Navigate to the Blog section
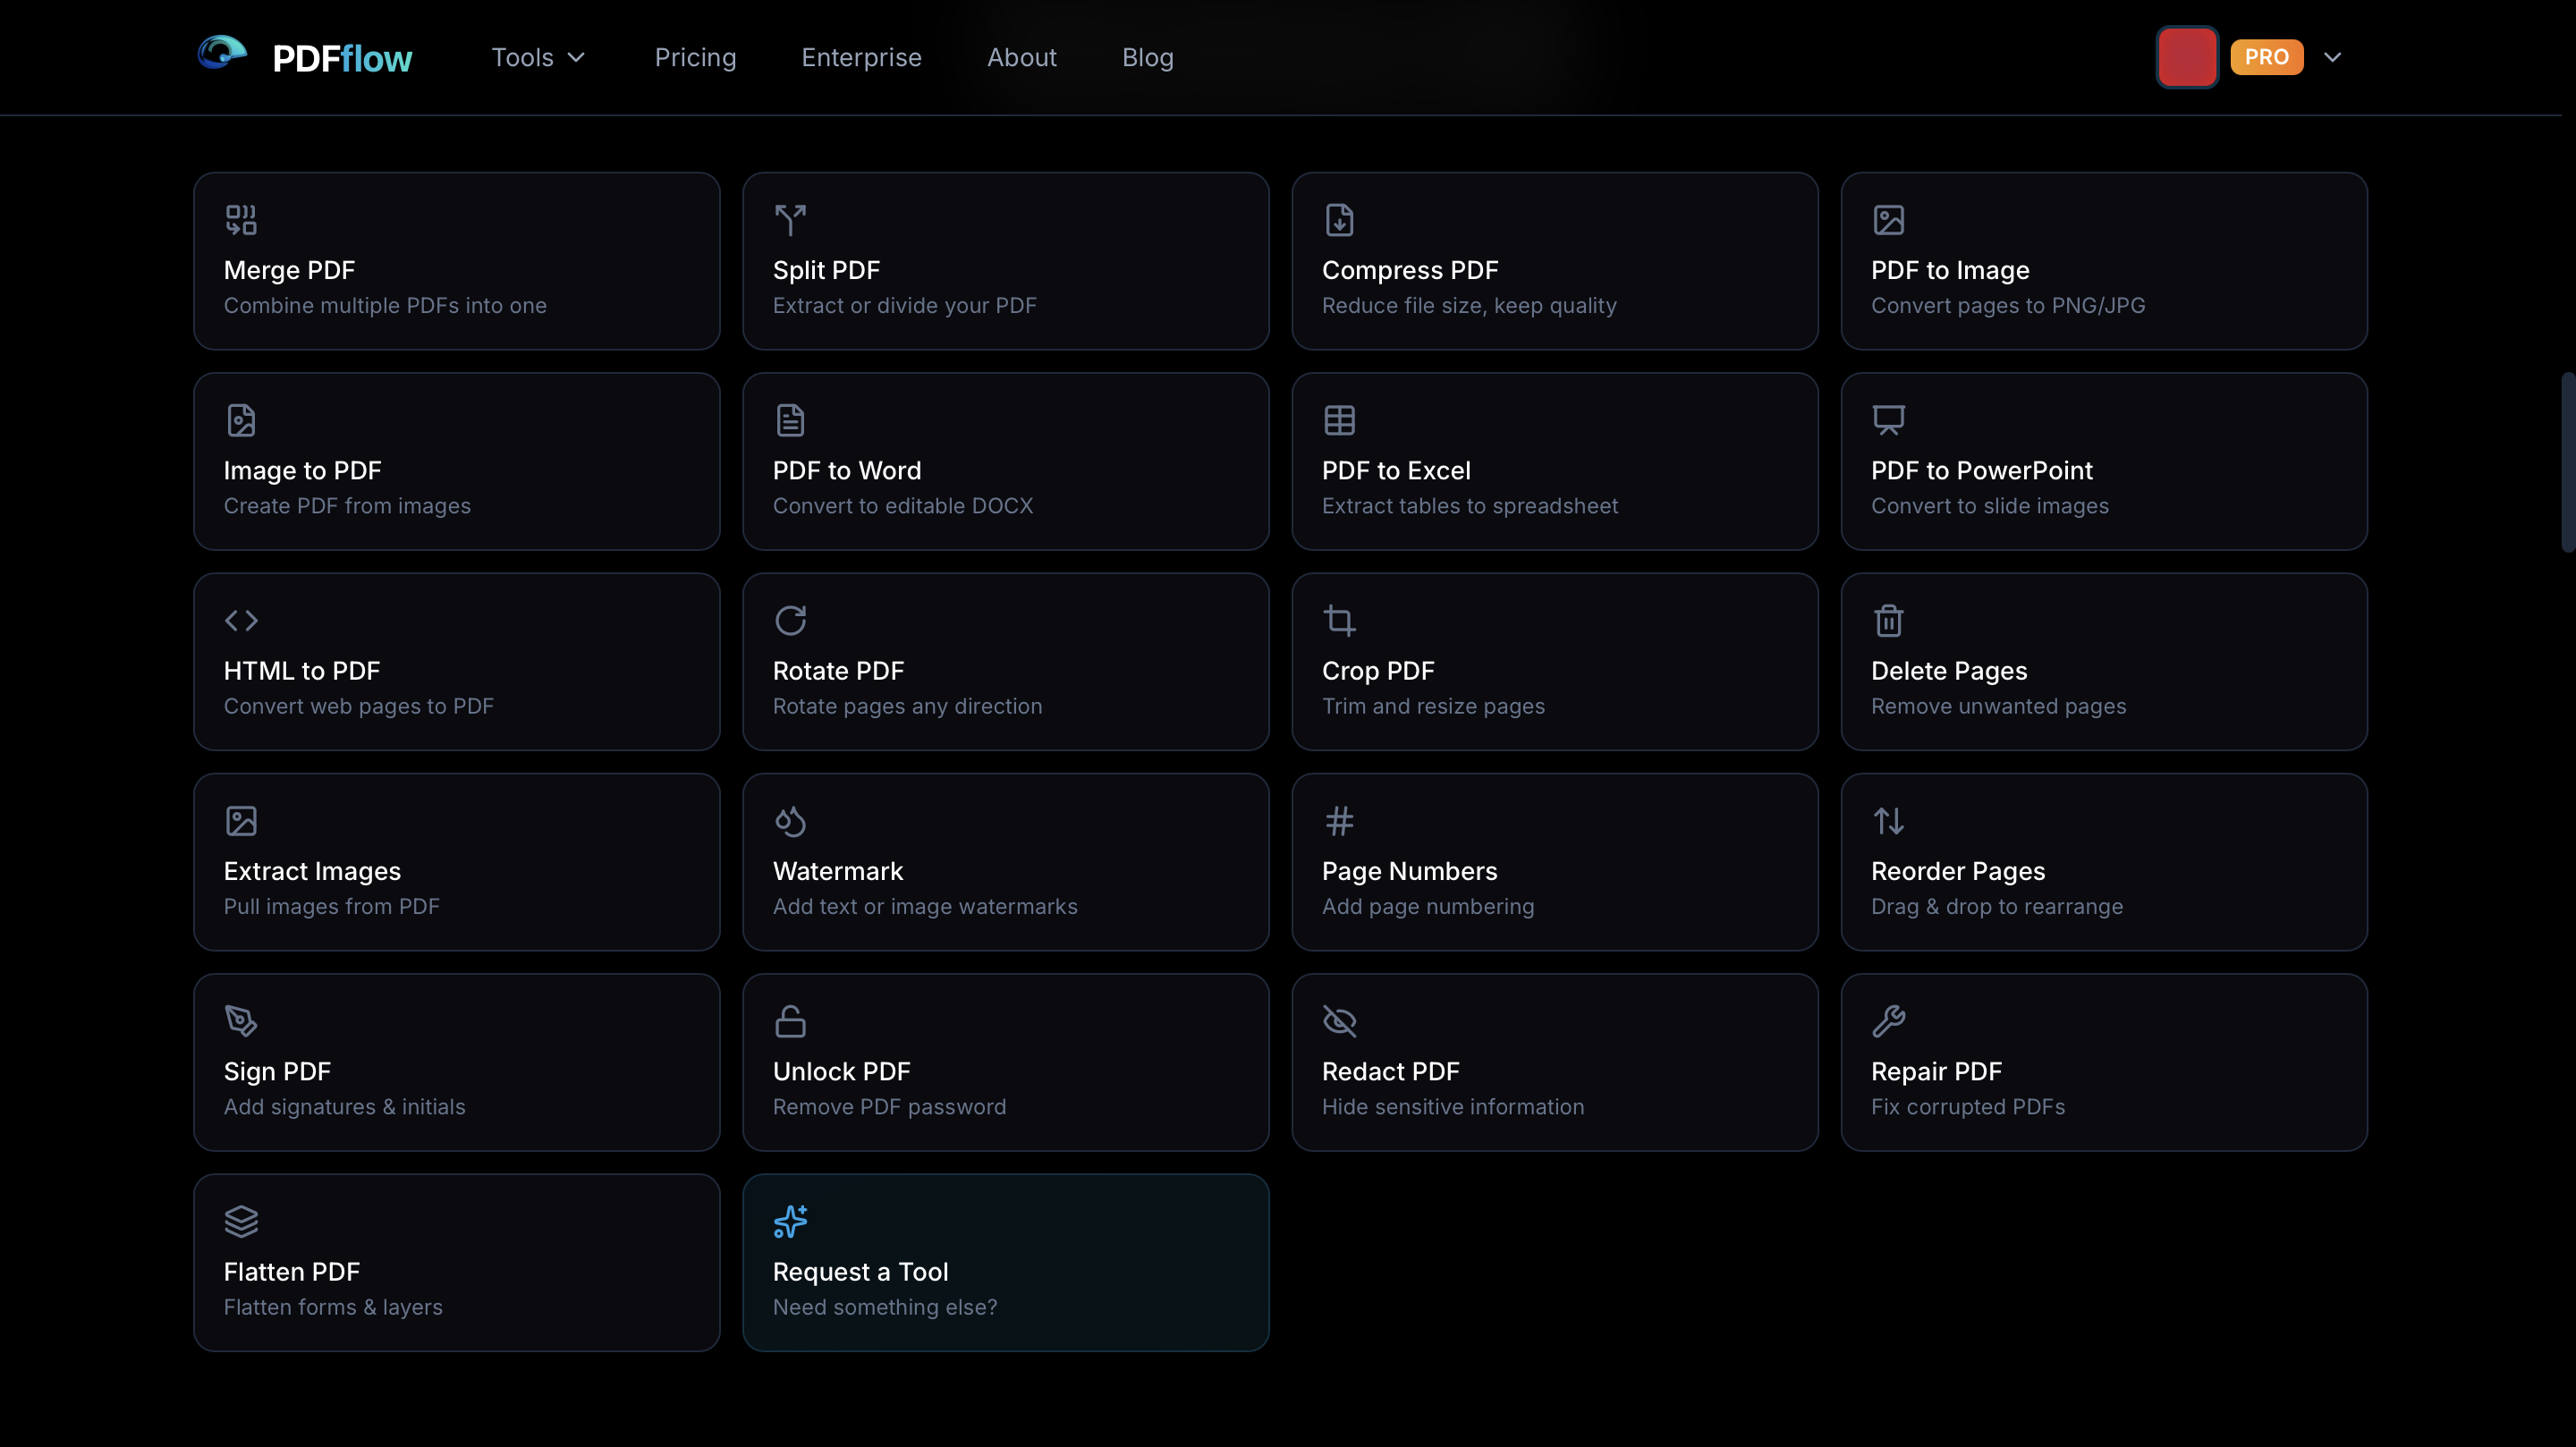 (x=1147, y=57)
